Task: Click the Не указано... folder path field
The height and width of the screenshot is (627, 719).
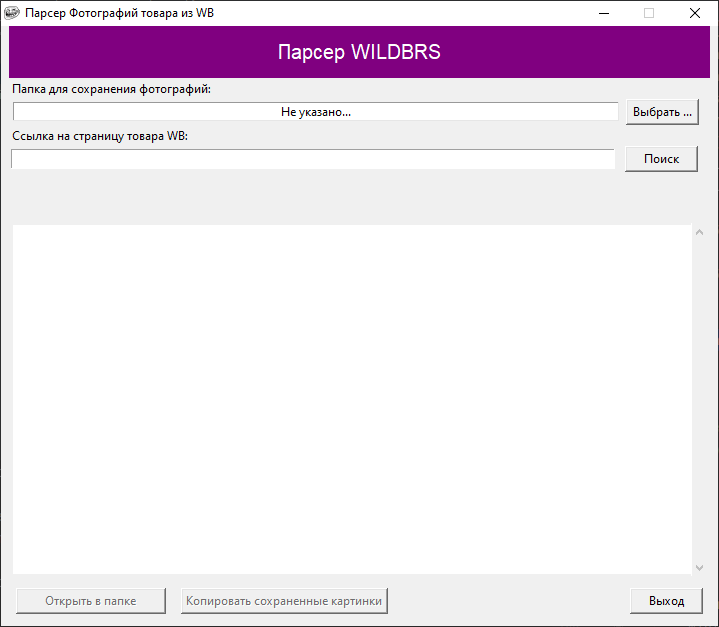Action: [315, 112]
